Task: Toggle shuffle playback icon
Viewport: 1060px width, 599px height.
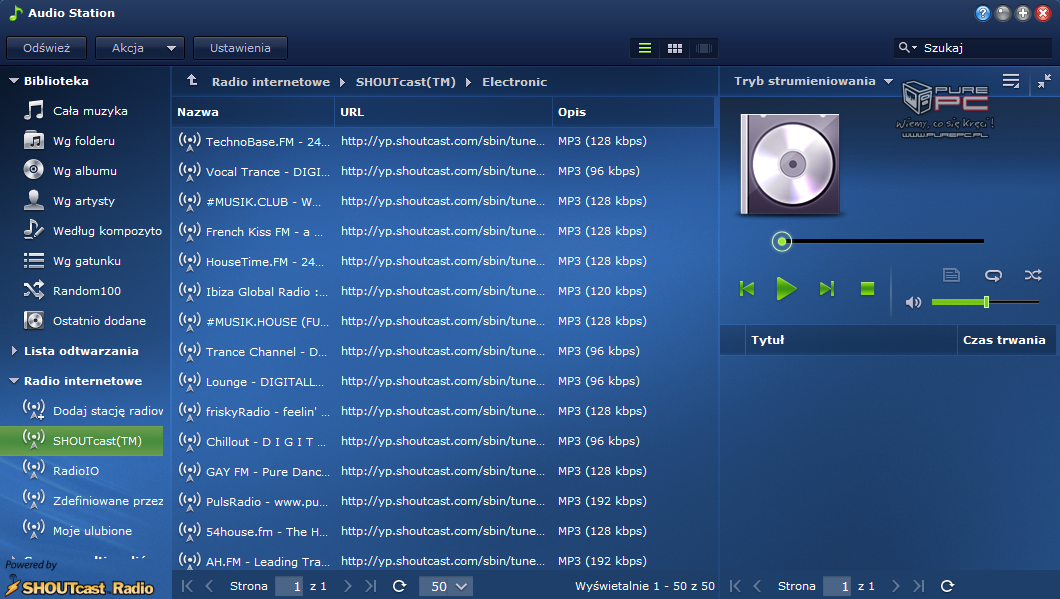Action: tap(1033, 275)
